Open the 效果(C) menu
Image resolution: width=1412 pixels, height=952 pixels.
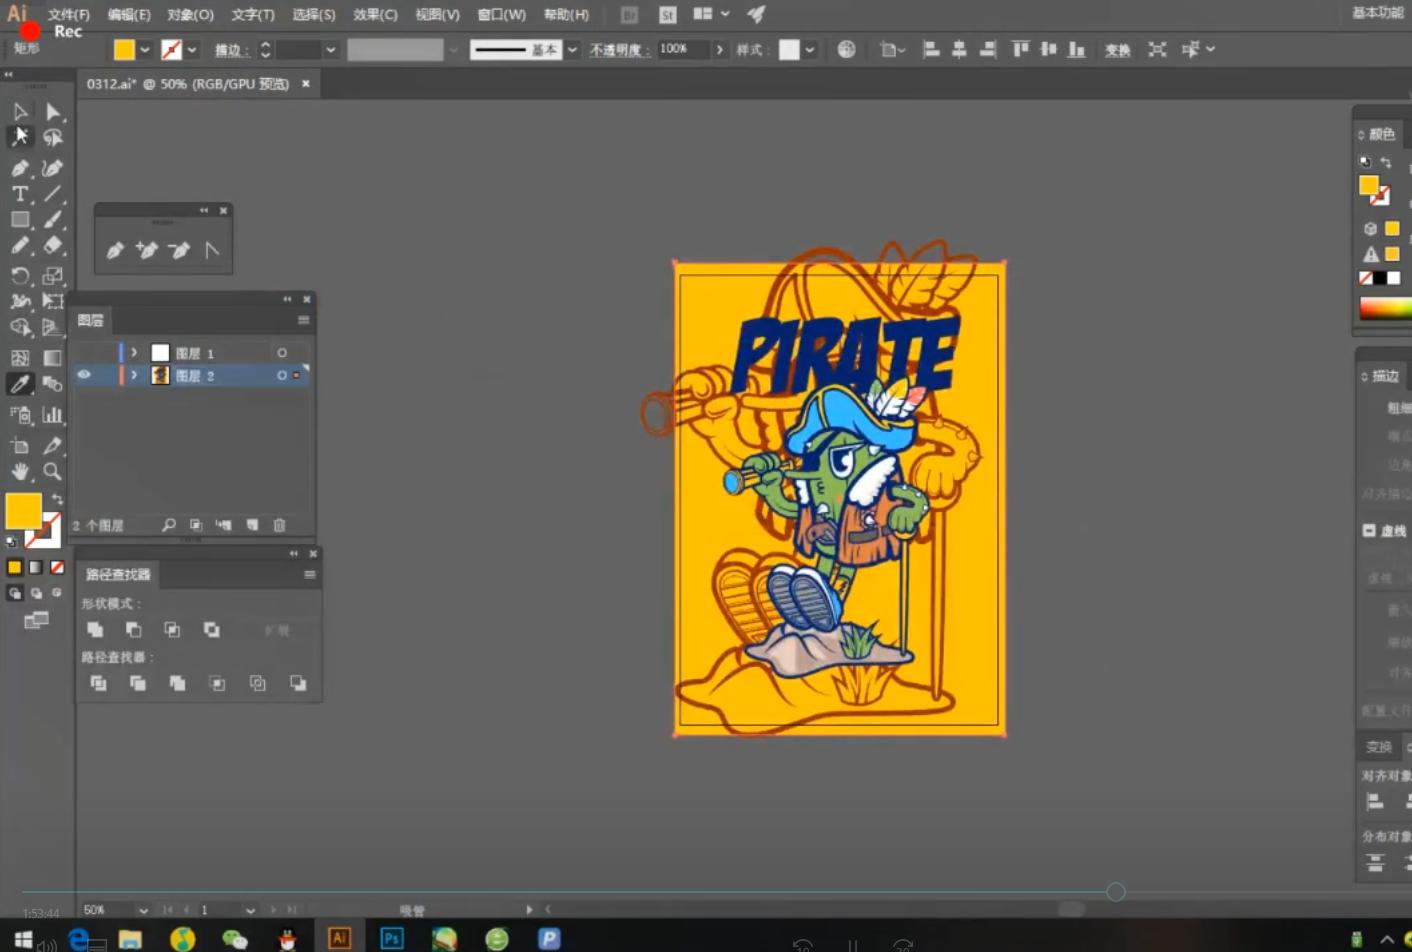click(x=375, y=15)
